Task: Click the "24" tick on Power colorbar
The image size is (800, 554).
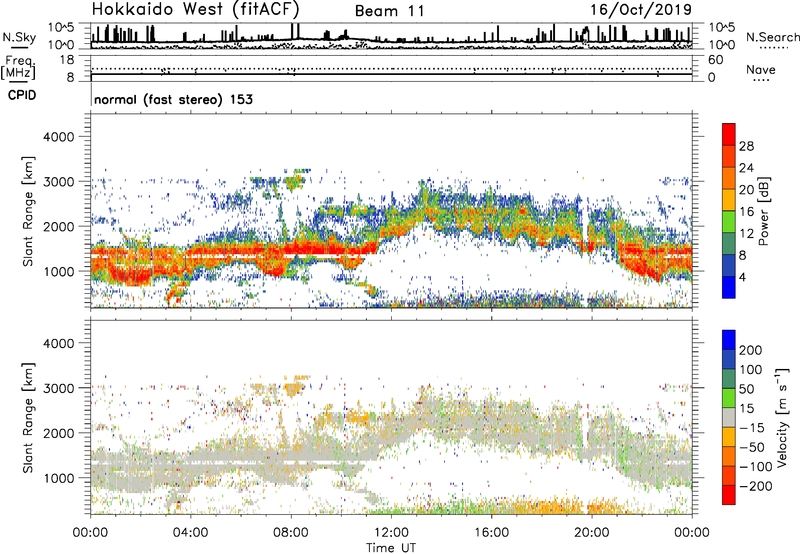Action: [x=746, y=168]
